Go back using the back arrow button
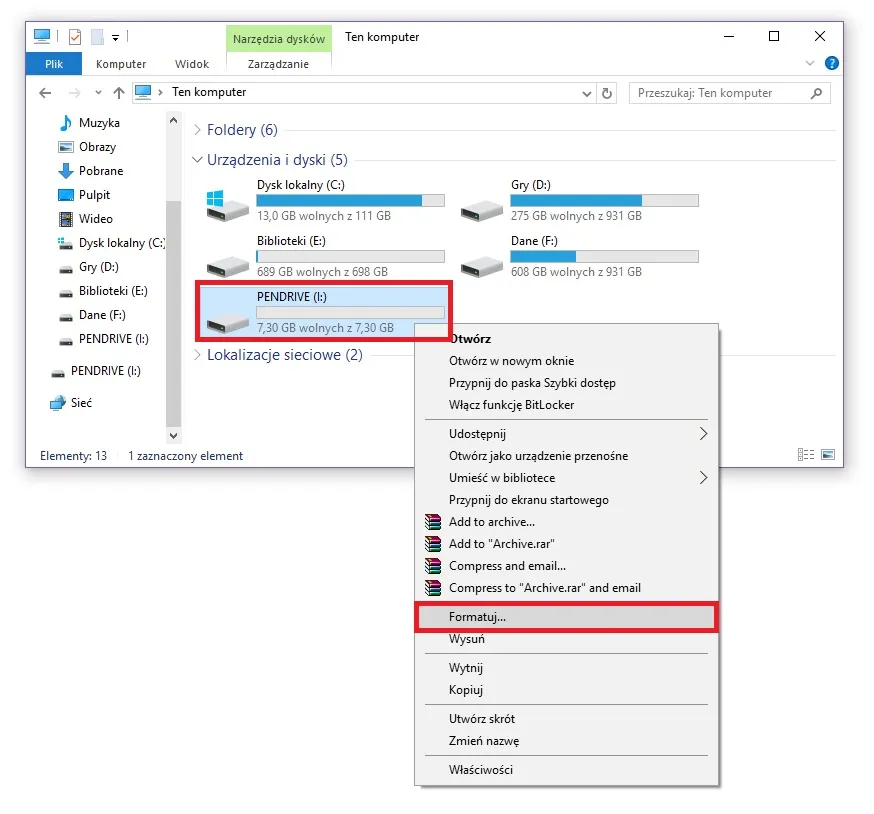This screenshot has width=874, height=814. point(44,92)
